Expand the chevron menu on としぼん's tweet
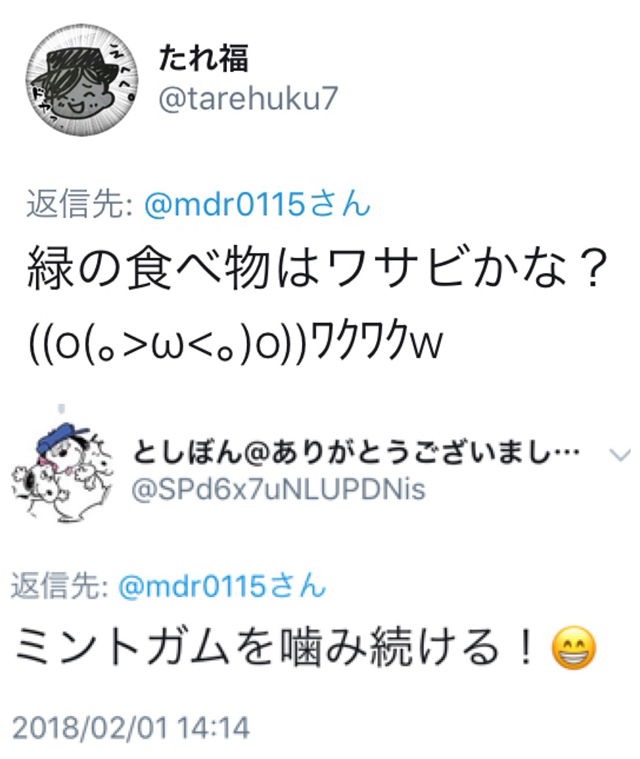 tap(620, 455)
